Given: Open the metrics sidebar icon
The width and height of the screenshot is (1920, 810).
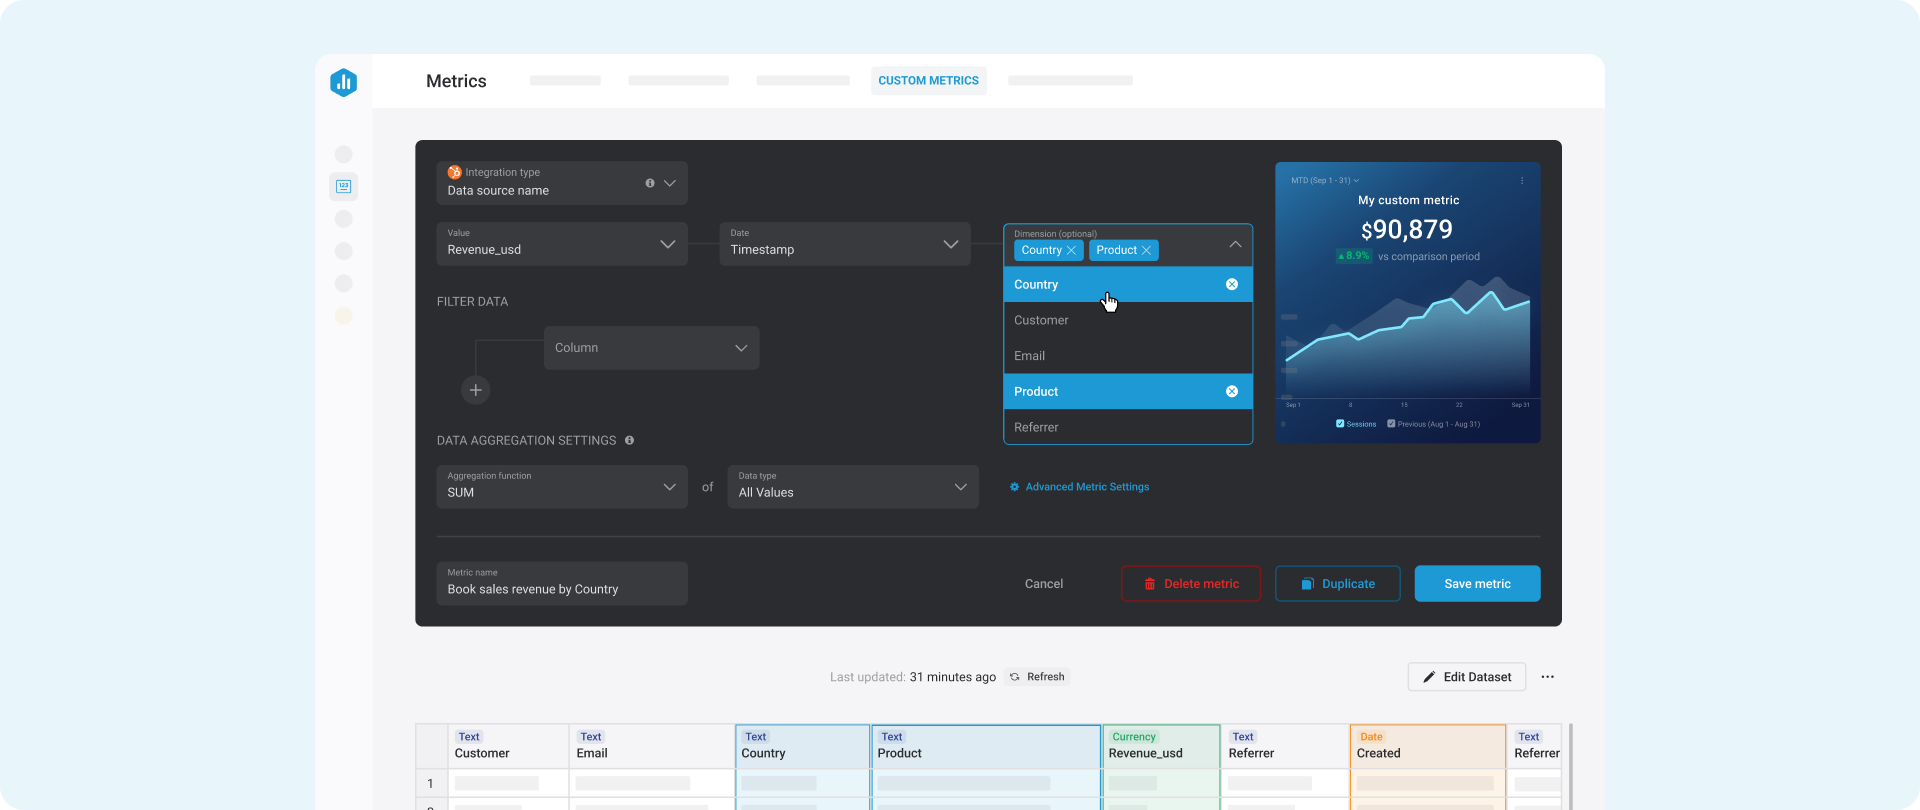Looking at the screenshot, I should (343, 187).
